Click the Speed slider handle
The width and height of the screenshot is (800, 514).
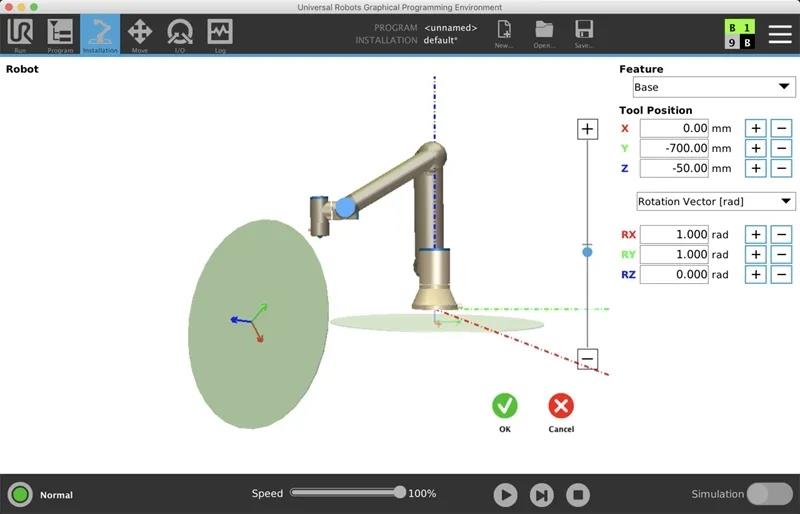pyautogui.click(x=400, y=492)
